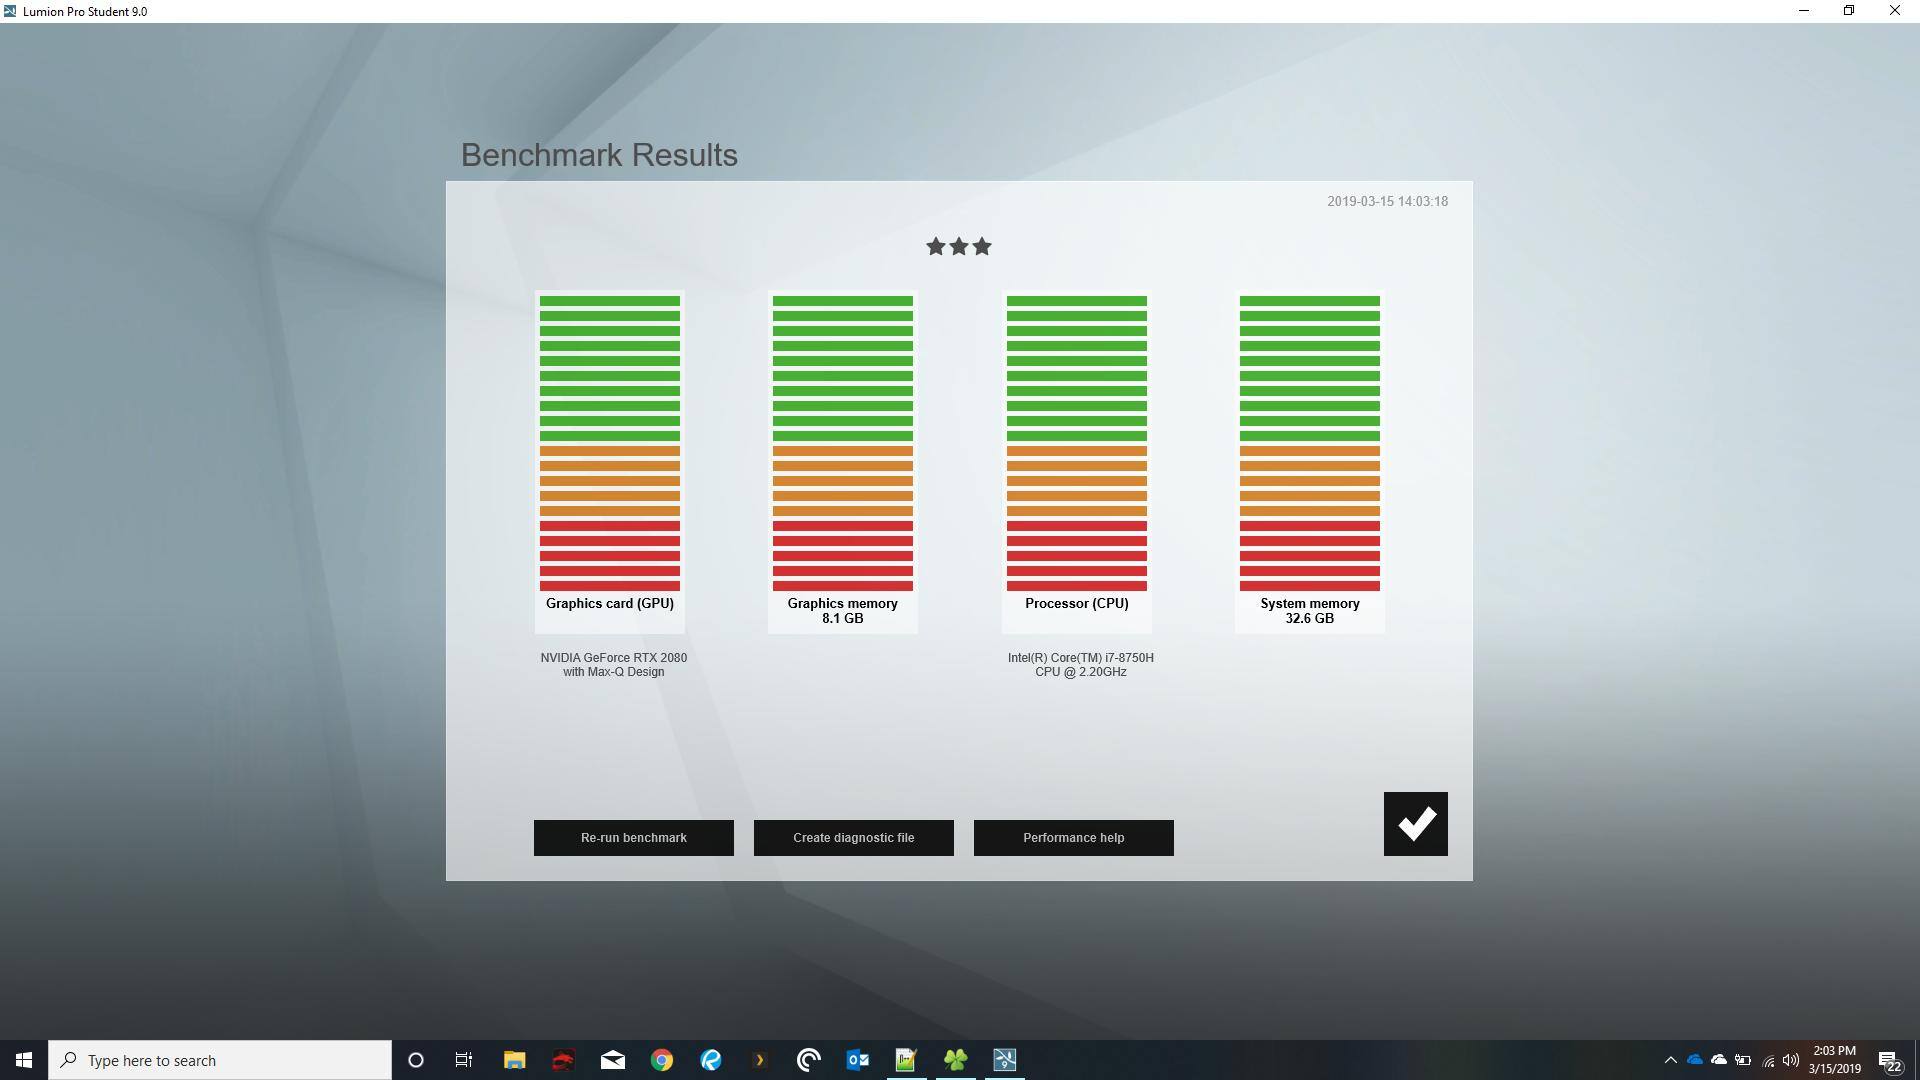Expand hidden system tray icons
The width and height of the screenshot is (1920, 1080).
[x=1671, y=1060]
